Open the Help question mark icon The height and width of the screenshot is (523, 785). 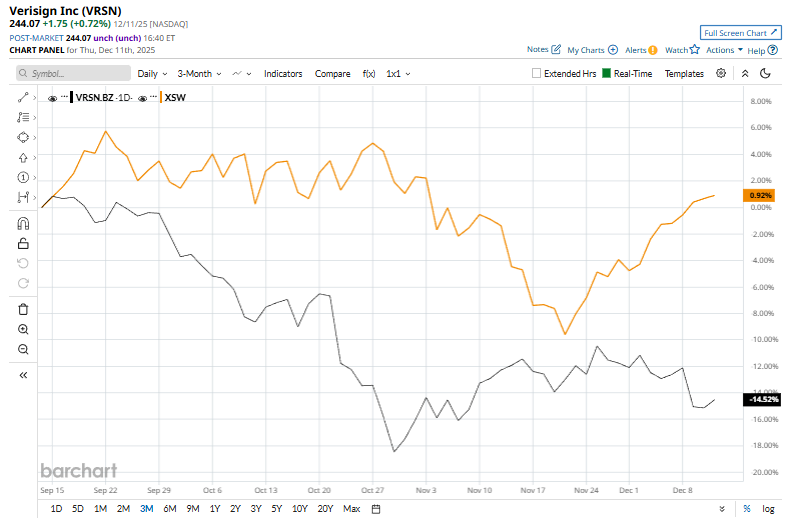pyautogui.click(x=773, y=50)
